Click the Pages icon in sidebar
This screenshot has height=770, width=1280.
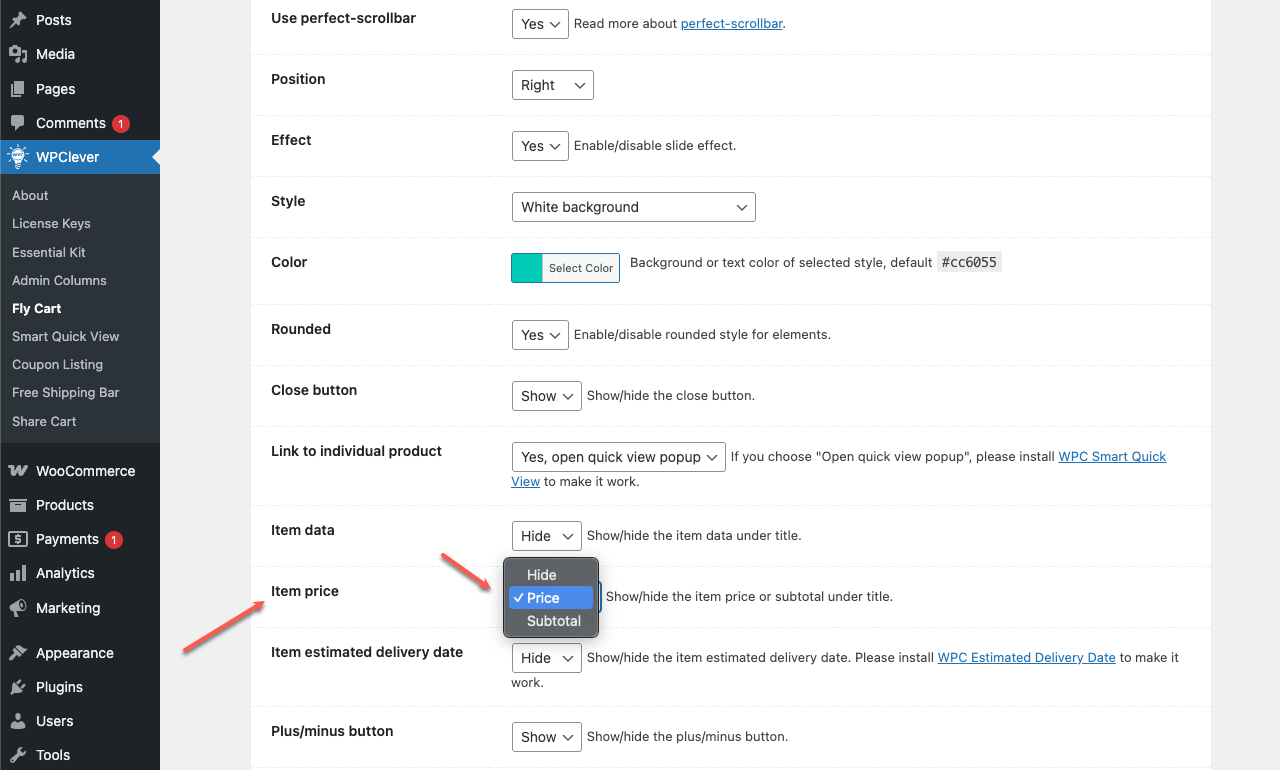18,89
